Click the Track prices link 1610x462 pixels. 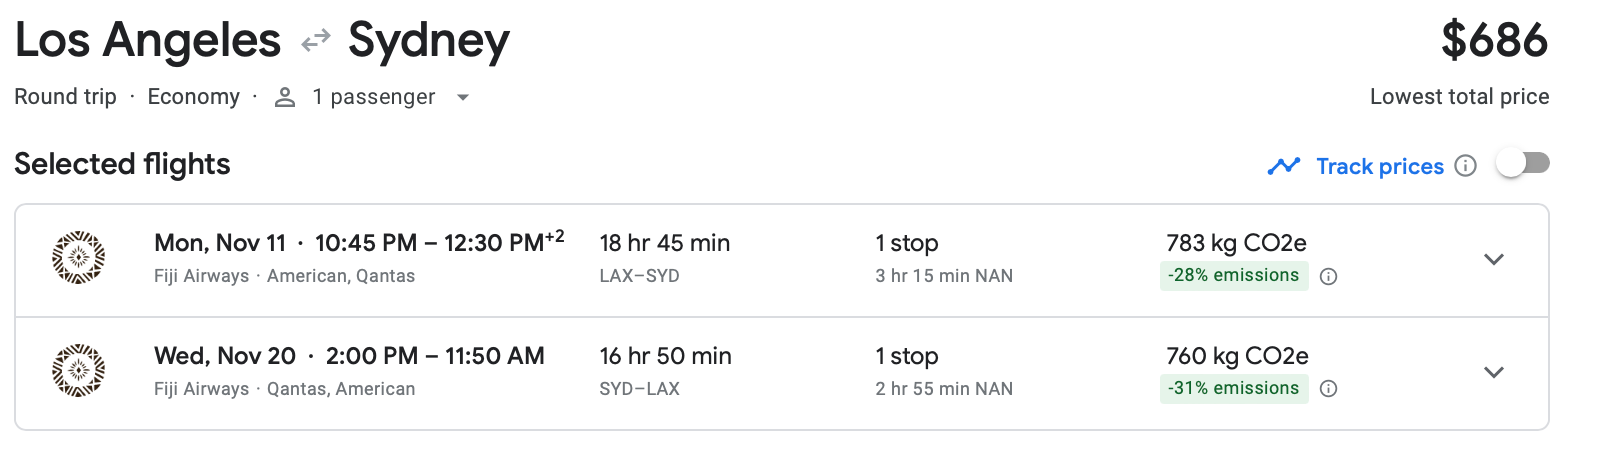pos(1380,166)
